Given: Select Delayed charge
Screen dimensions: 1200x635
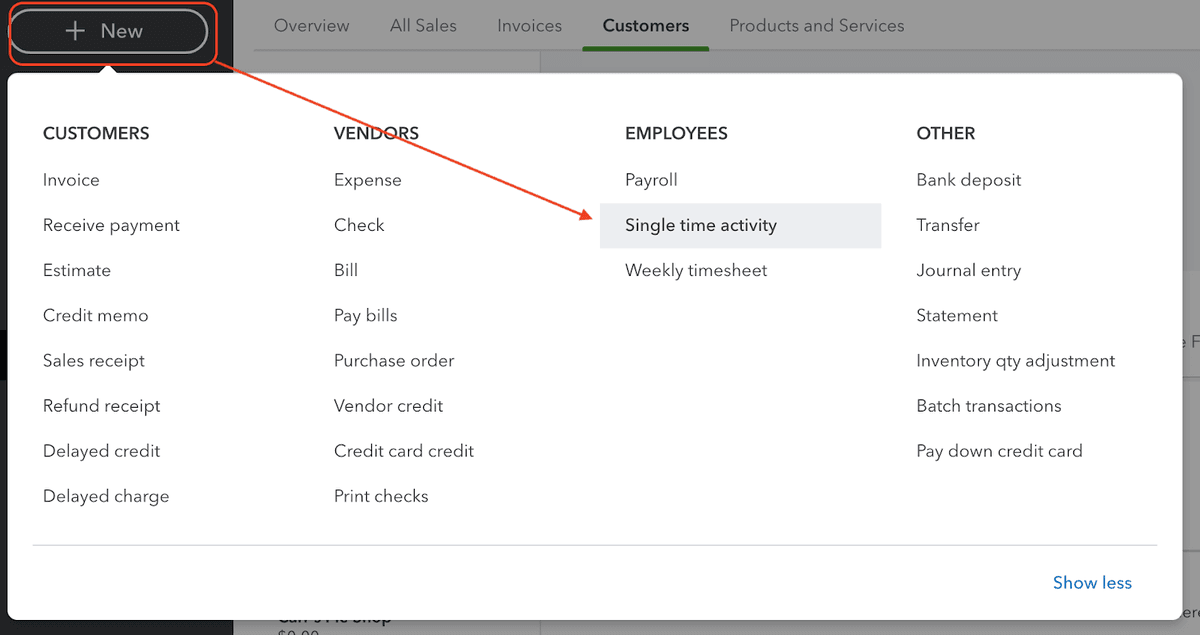Looking at the screenshot, I should 106,496.
